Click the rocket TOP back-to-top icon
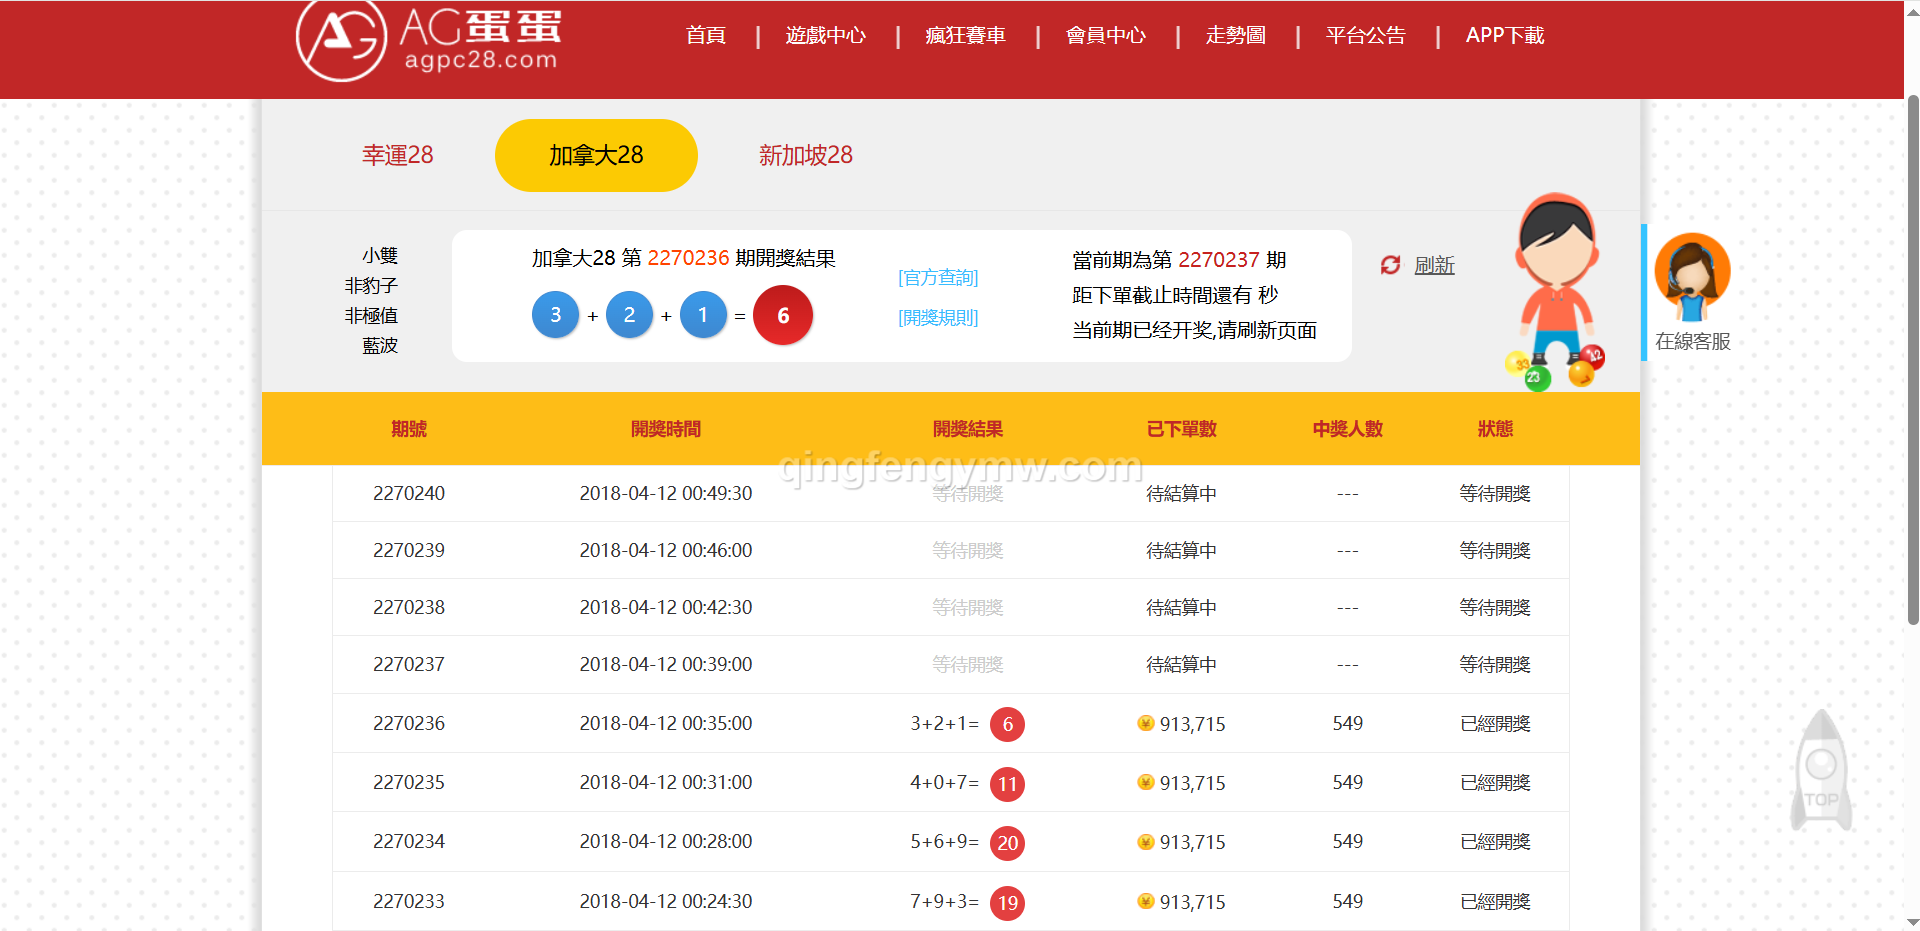 pos(1821,770)
